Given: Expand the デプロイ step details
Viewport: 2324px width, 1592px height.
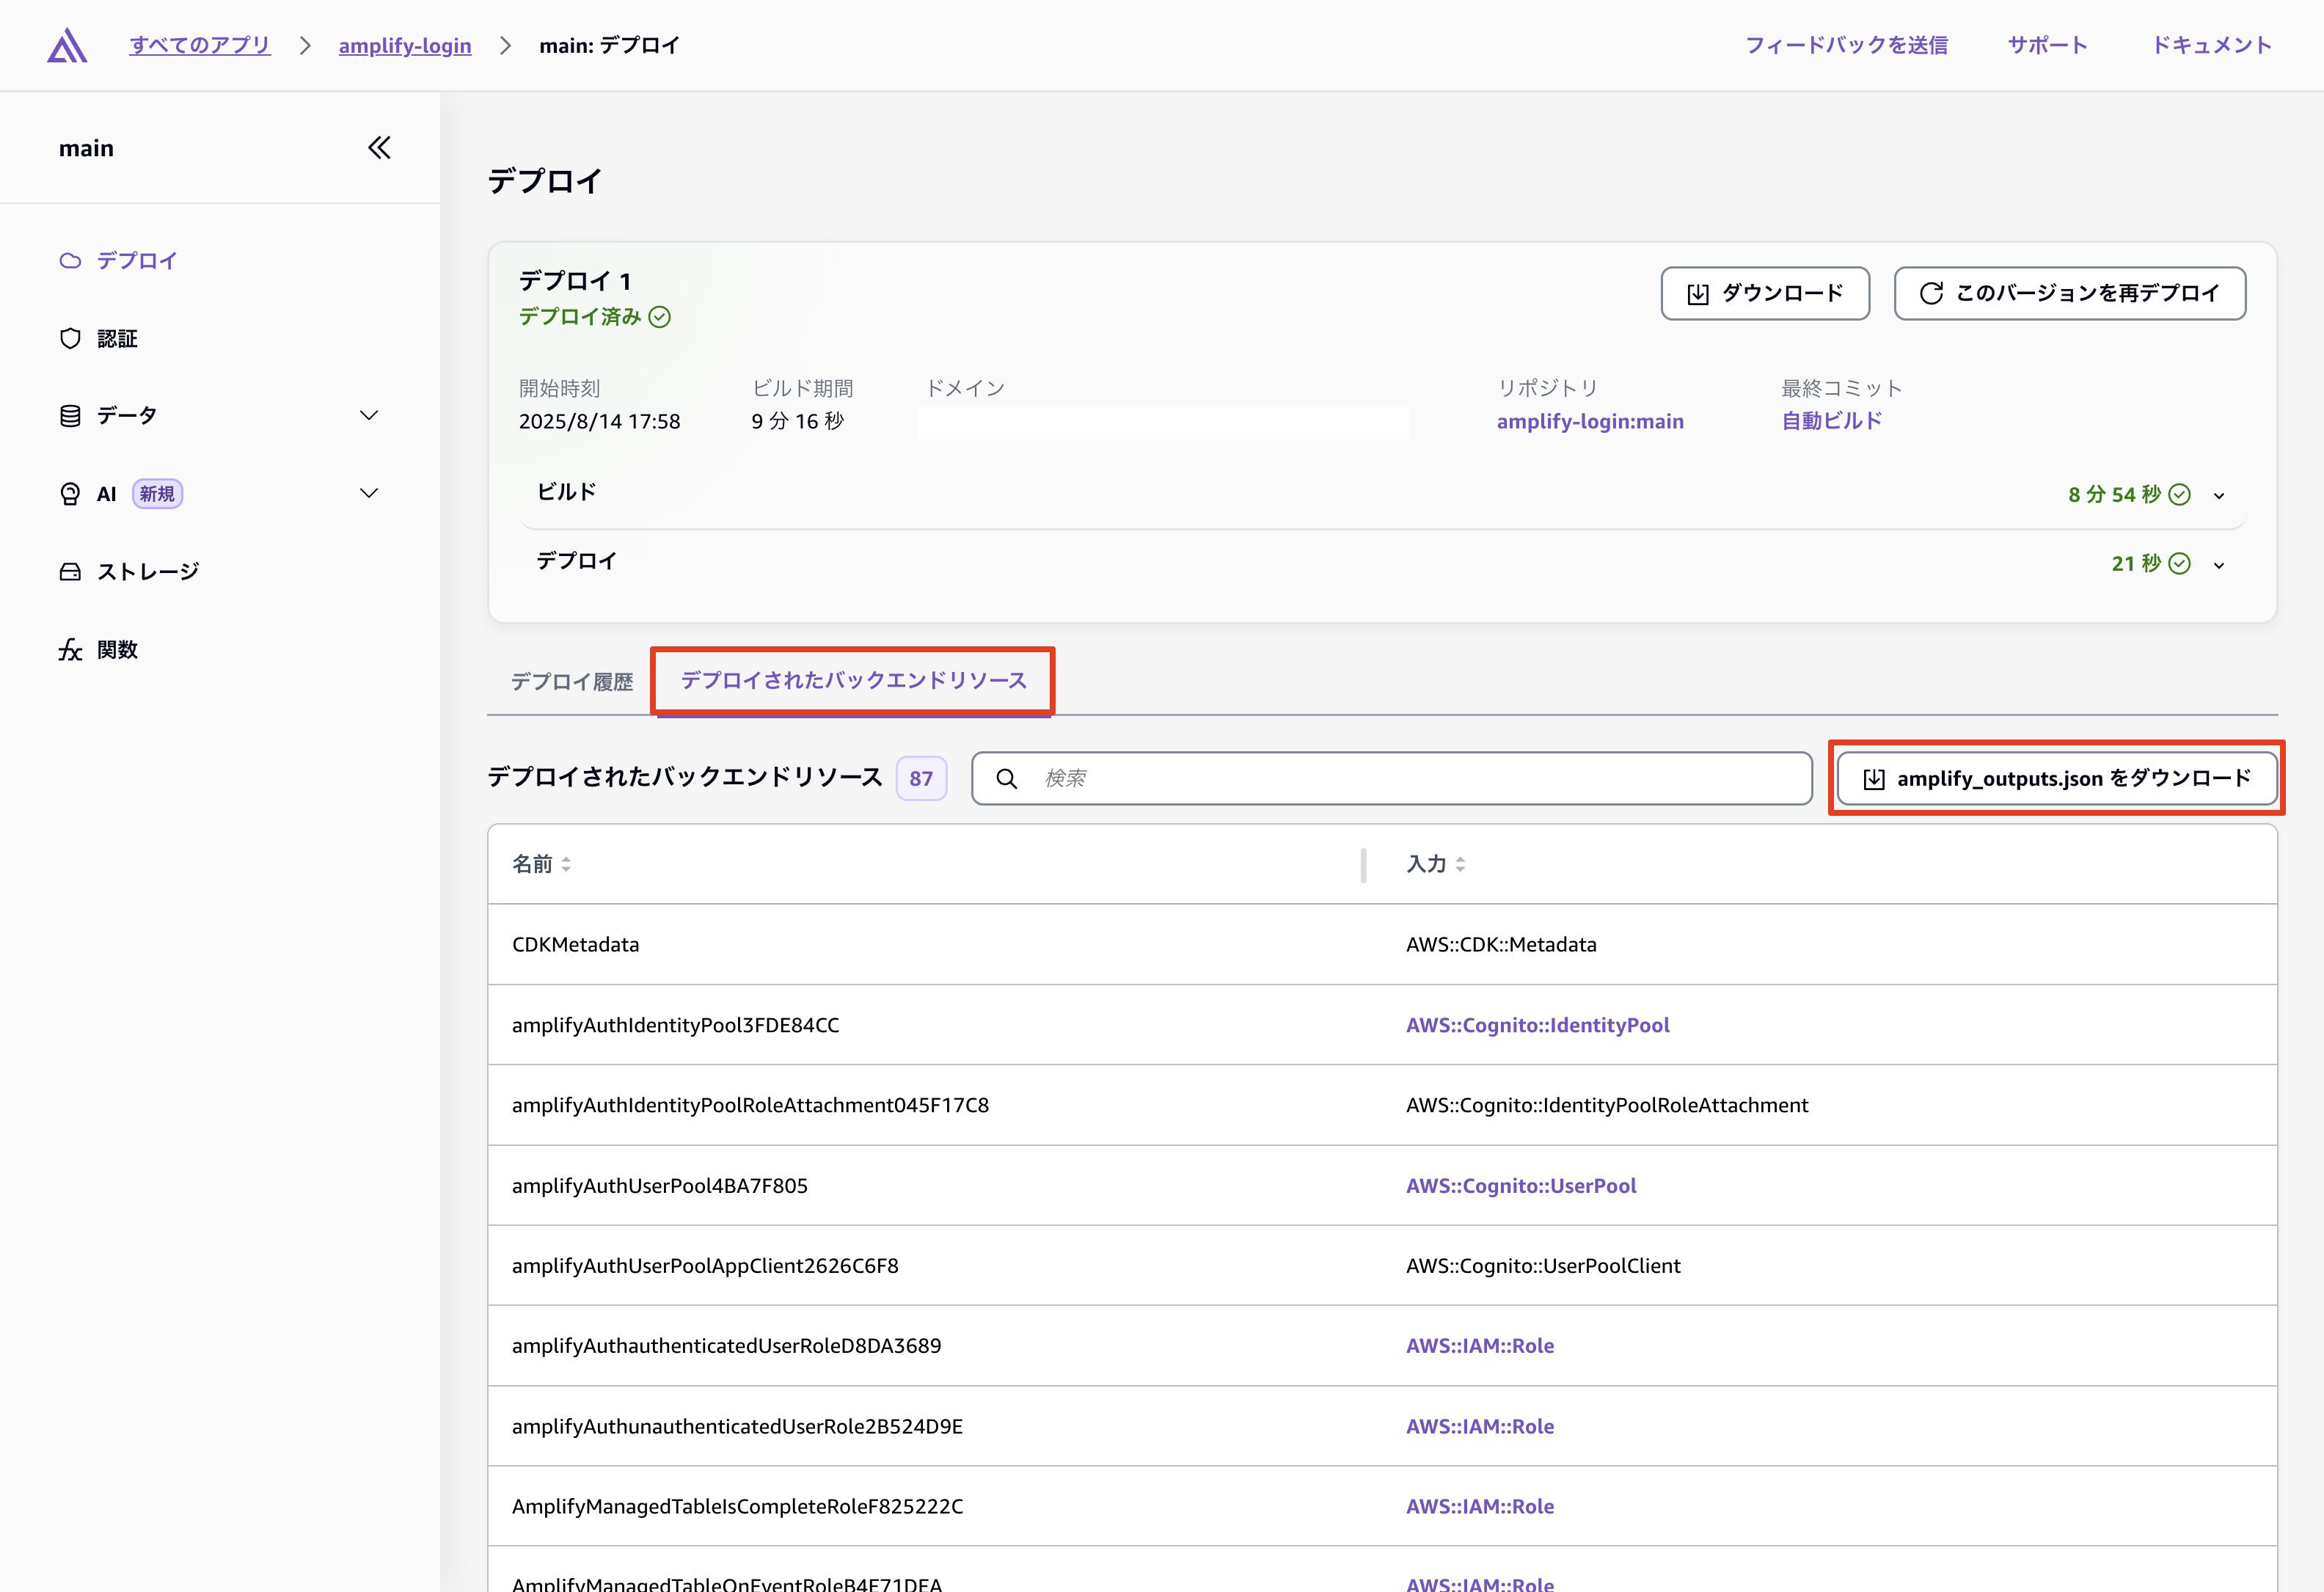Looking at the screenshot, I should 2219,566.
